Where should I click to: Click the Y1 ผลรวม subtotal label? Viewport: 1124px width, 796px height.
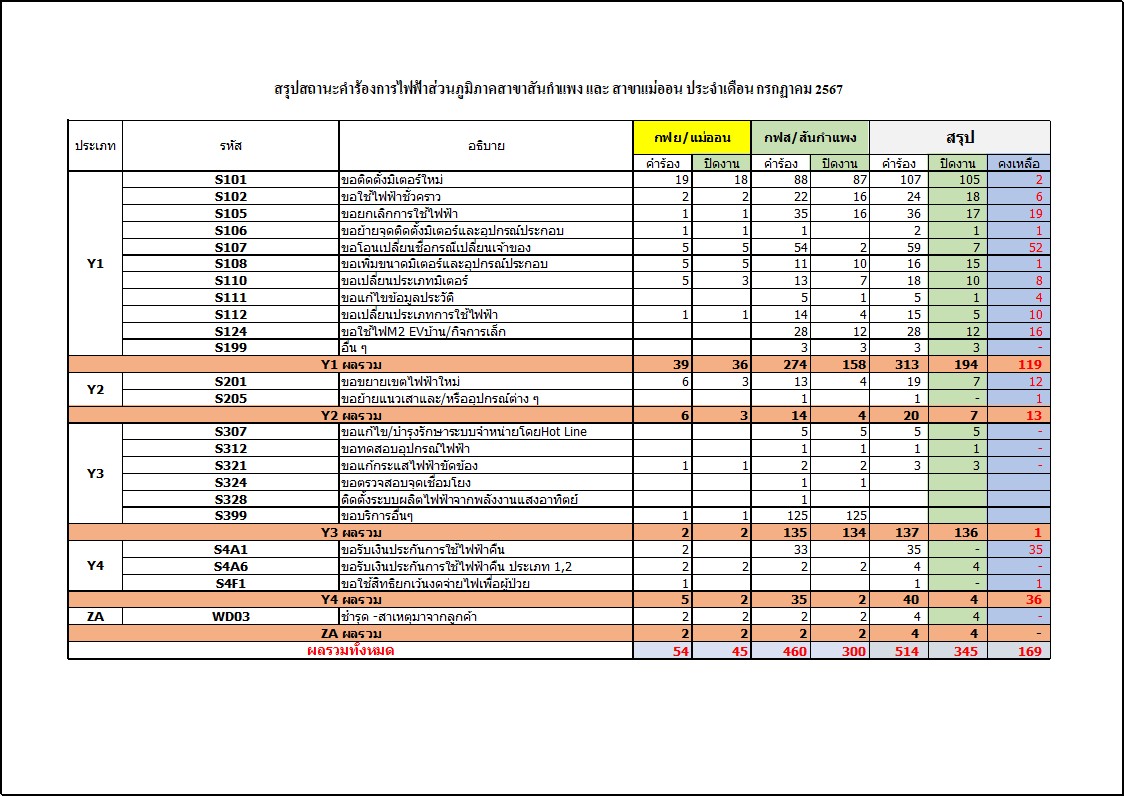pyautogui.click(x=351, y=364)
